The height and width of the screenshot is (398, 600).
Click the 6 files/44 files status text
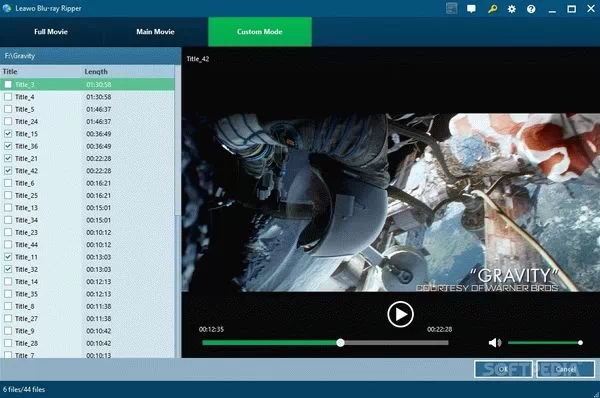24,390
